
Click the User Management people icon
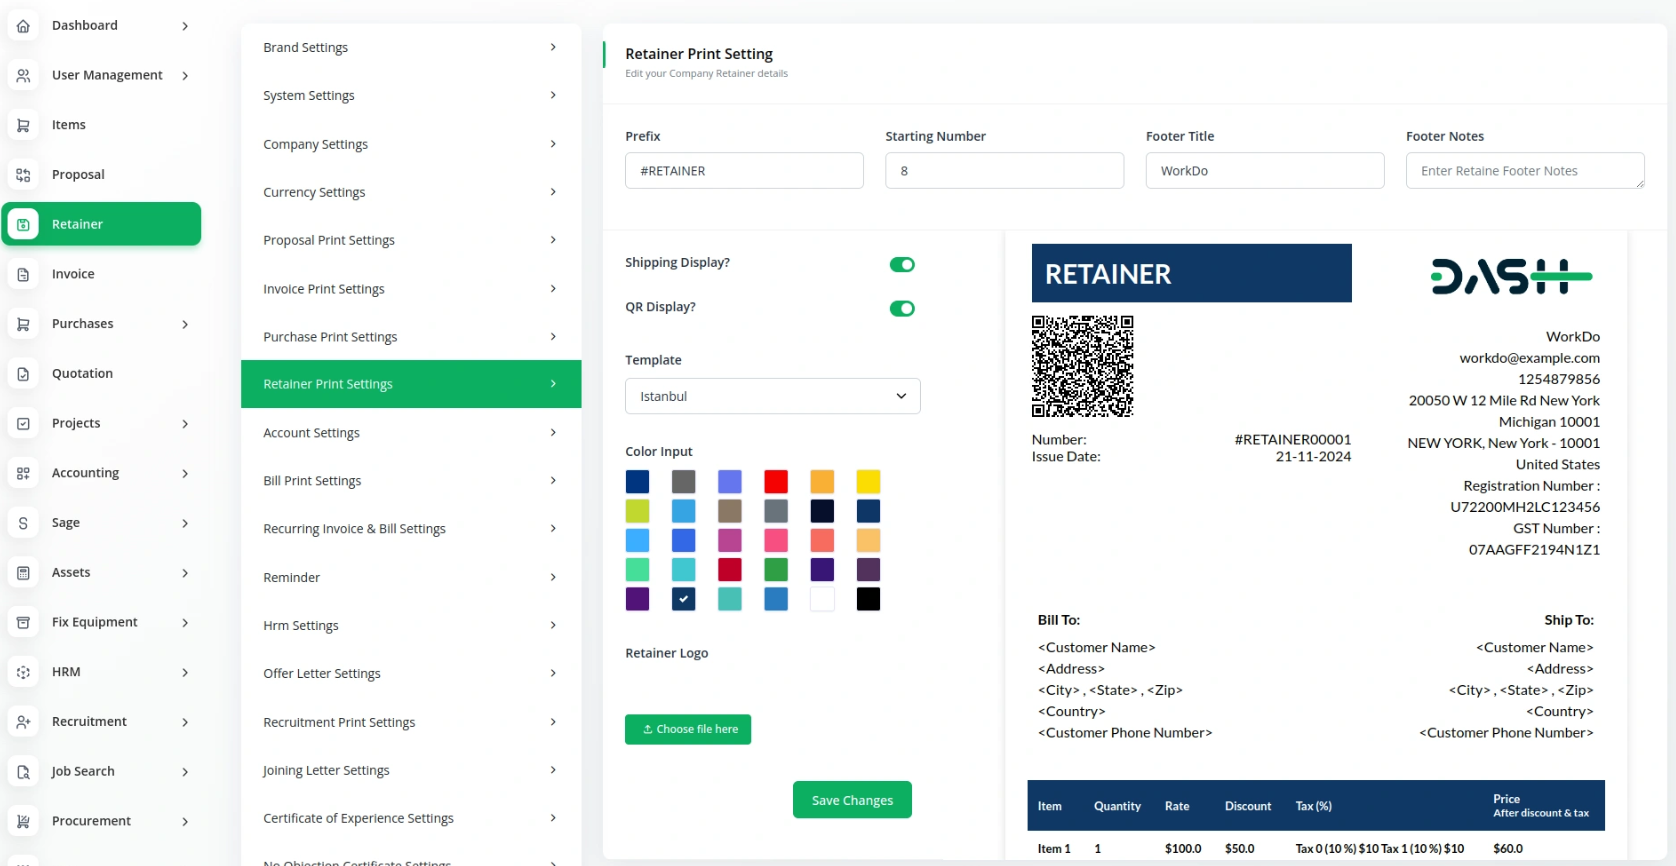coord(23,75)
